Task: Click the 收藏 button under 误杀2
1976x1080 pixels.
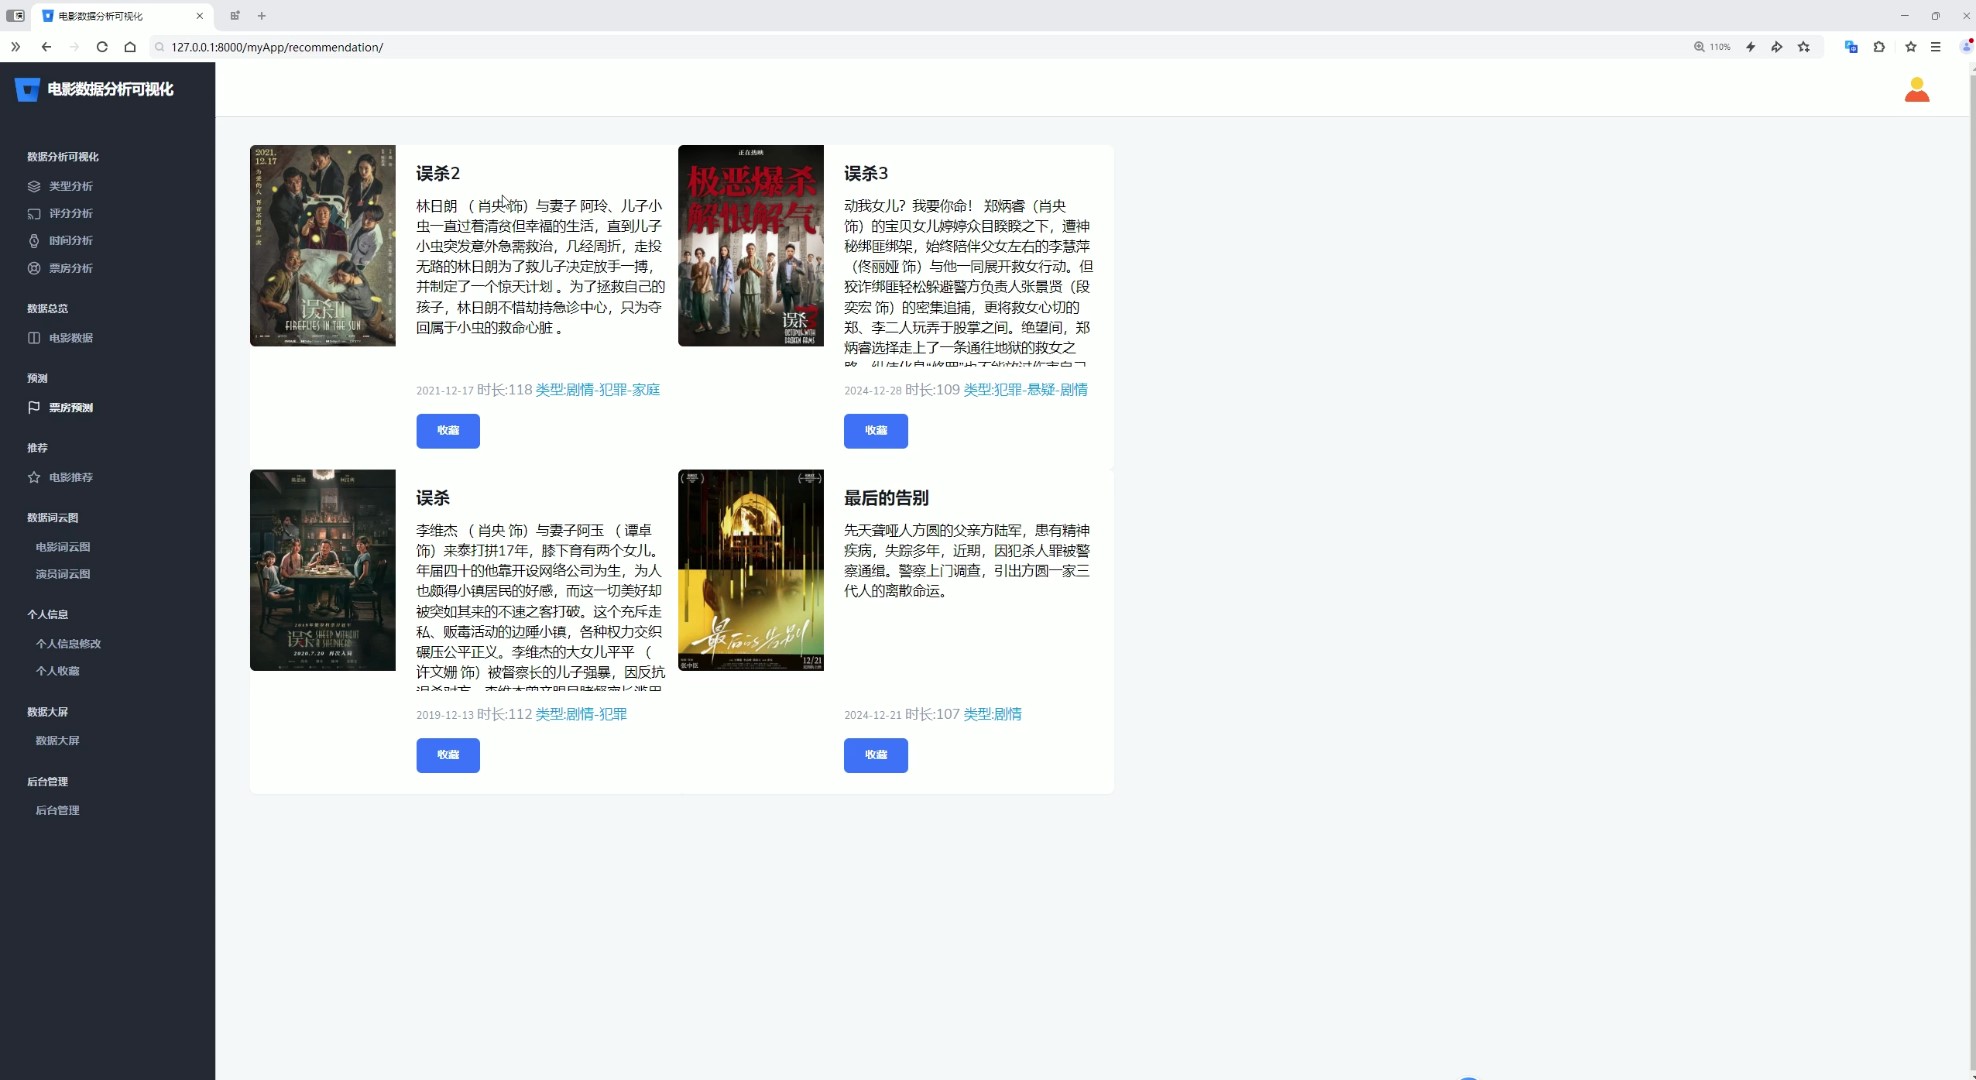Action: click(447, 431)
